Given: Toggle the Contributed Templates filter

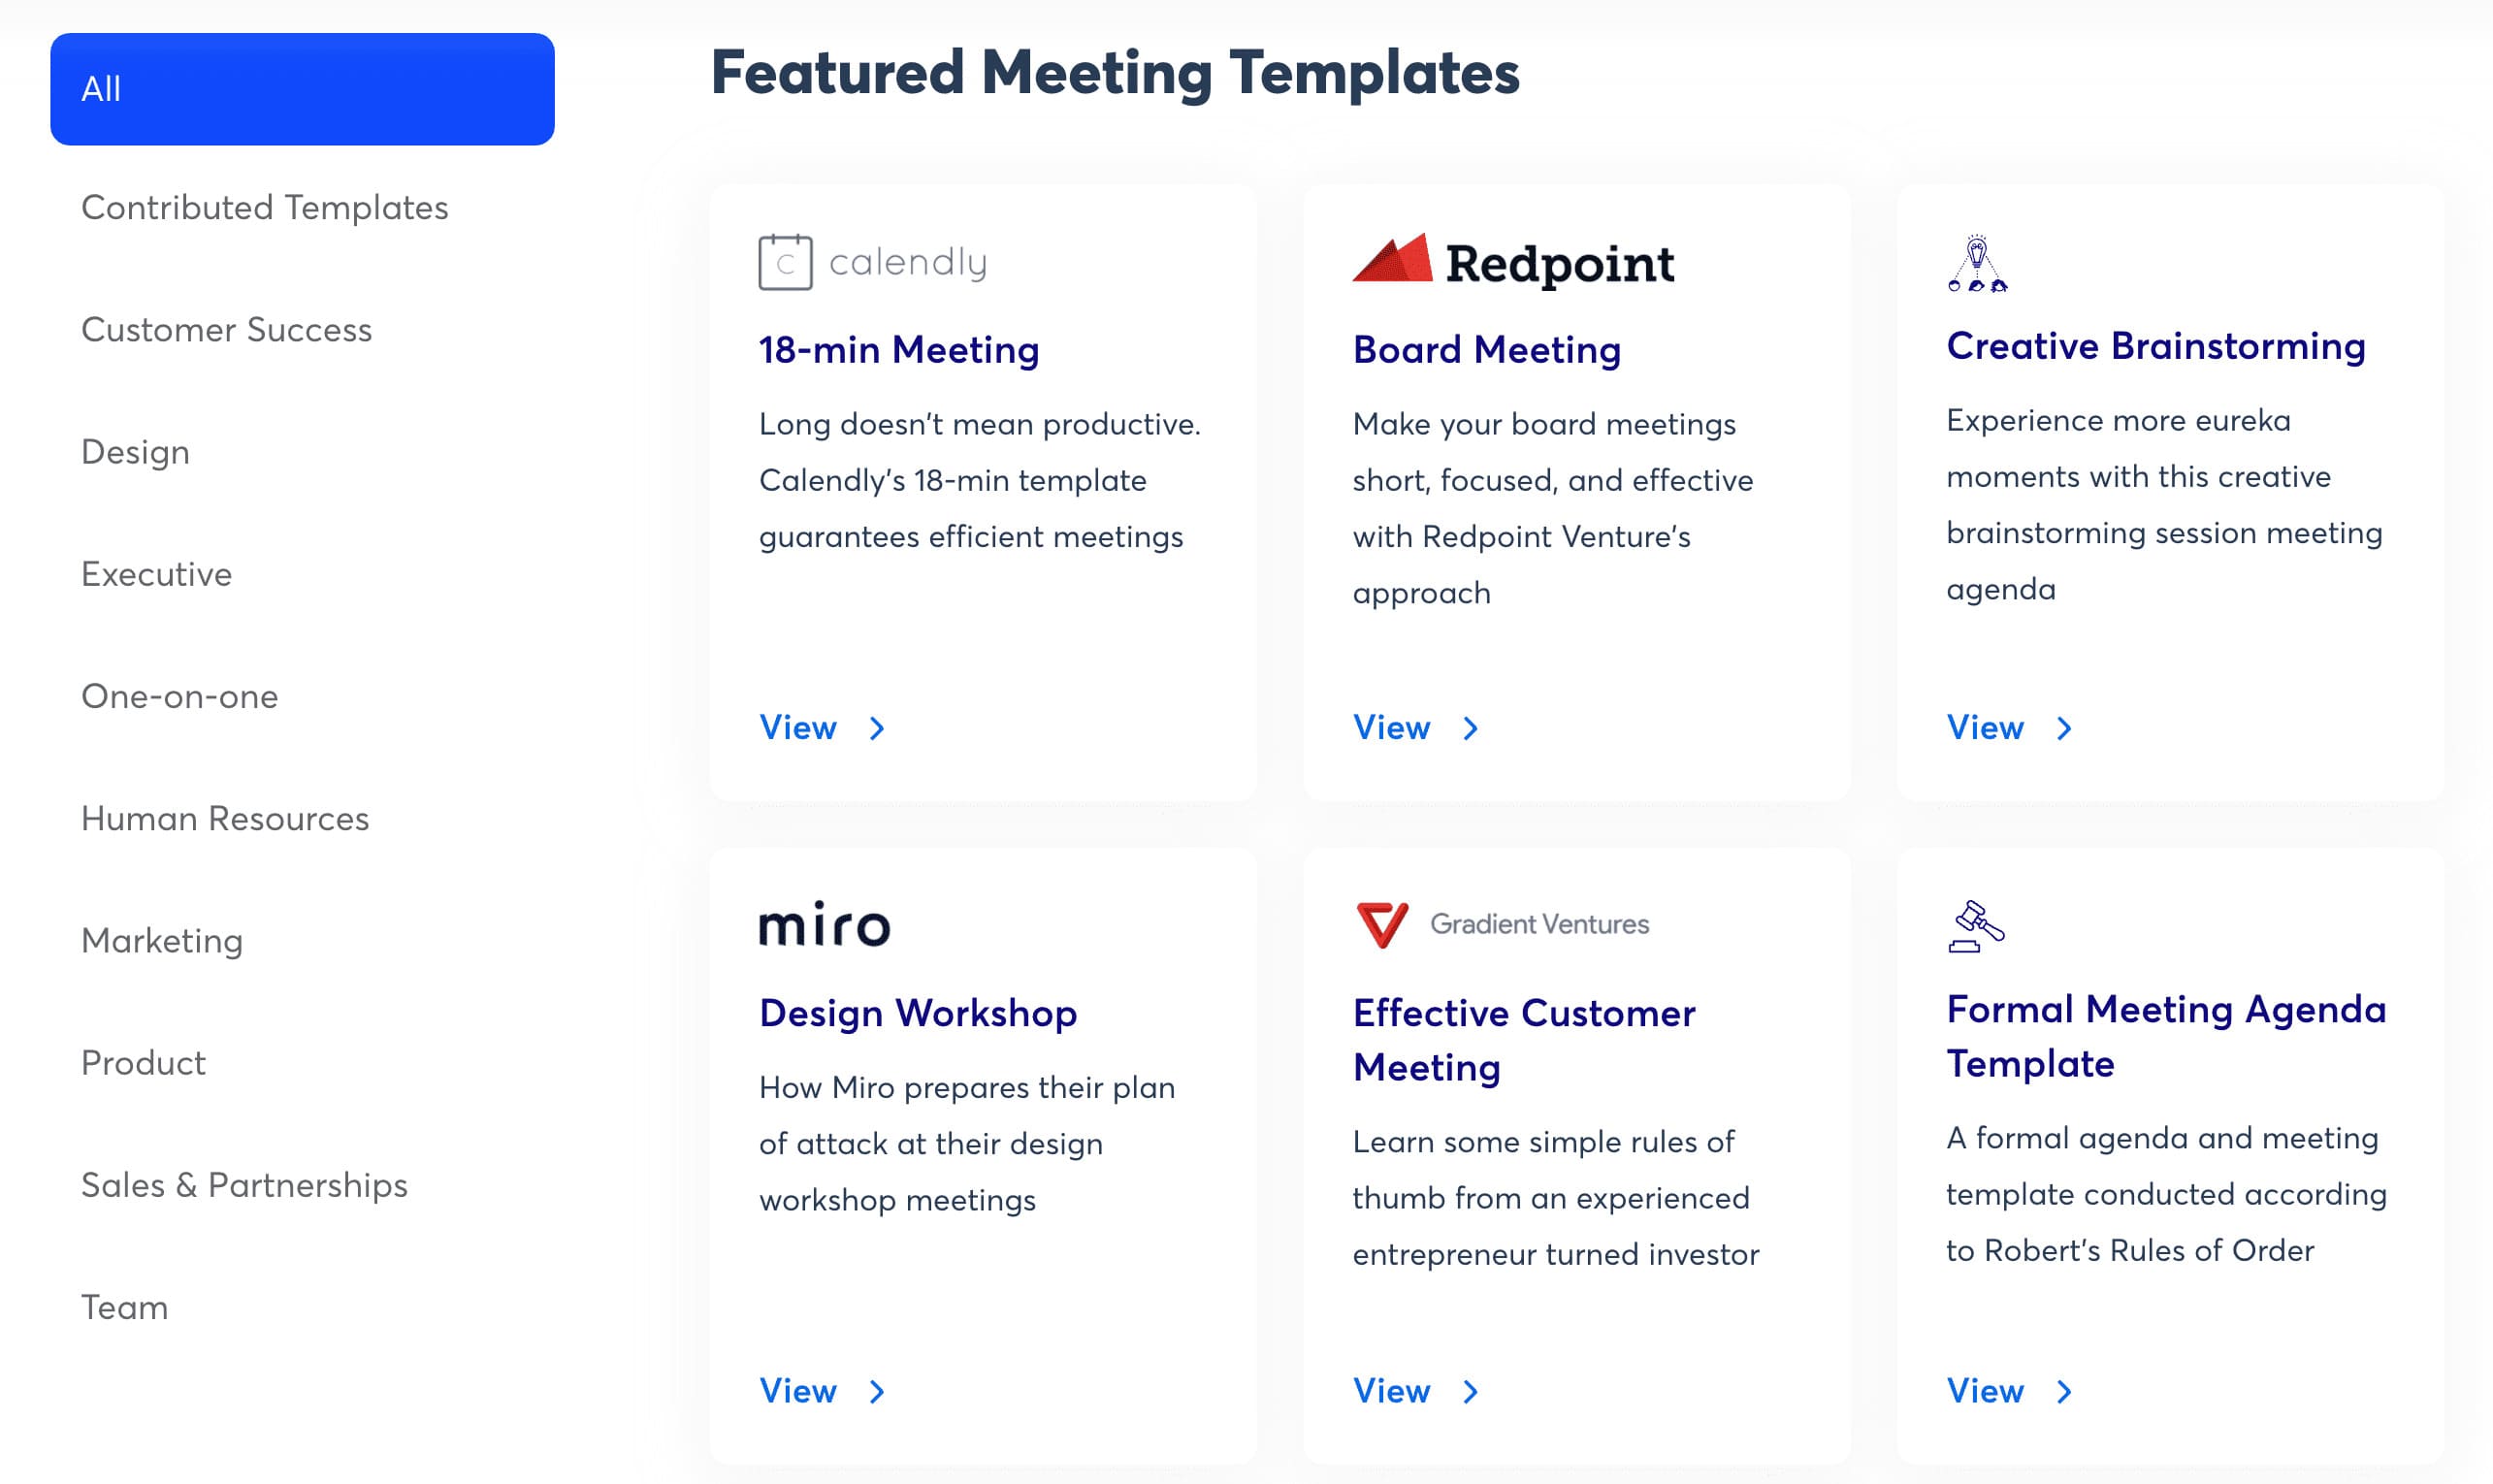Looking at the screenshot, I should click(x=265, y=207).
